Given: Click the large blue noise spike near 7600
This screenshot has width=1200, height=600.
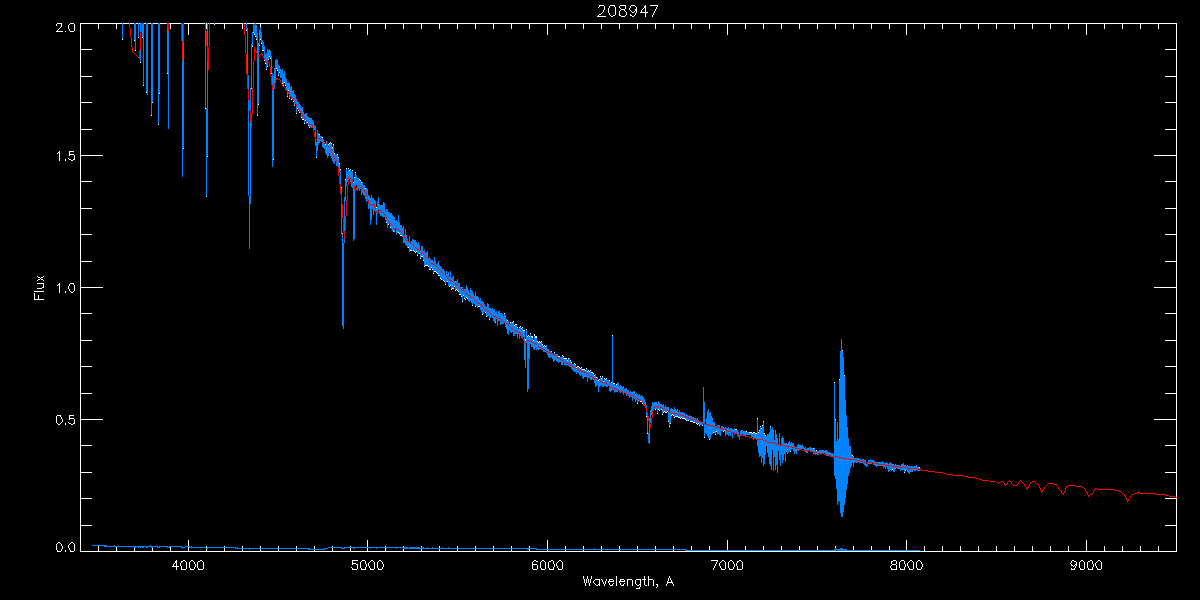Looking at the screenshot, I should point(842,428).
